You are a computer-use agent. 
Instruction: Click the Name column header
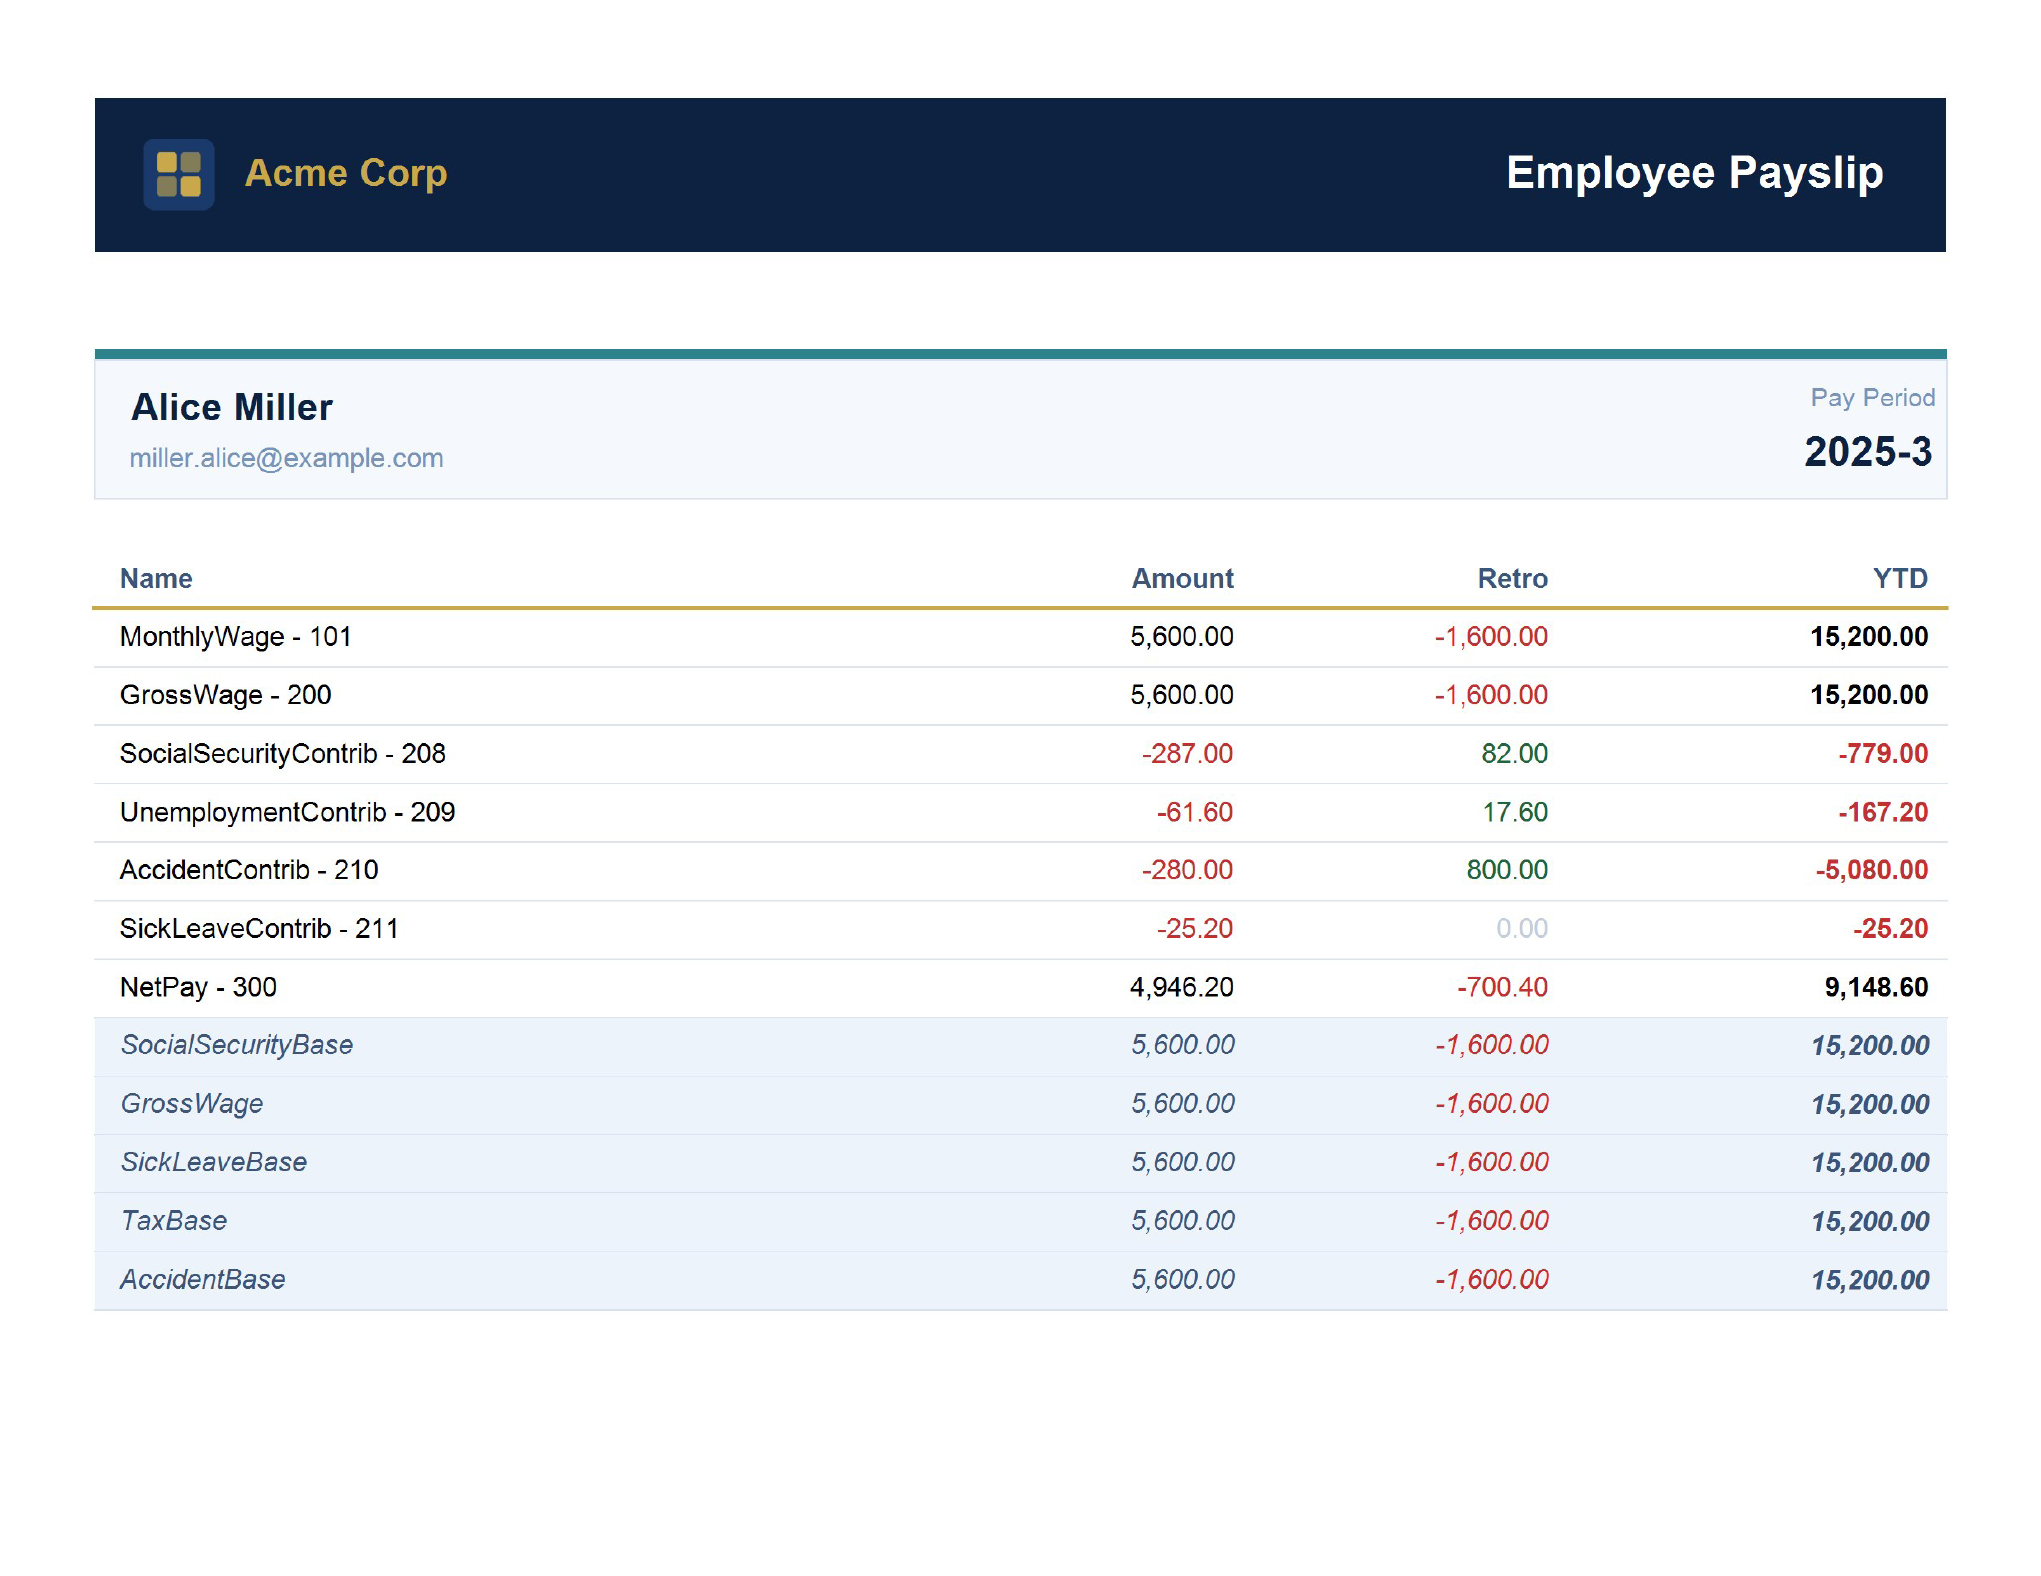coord(156,578)
